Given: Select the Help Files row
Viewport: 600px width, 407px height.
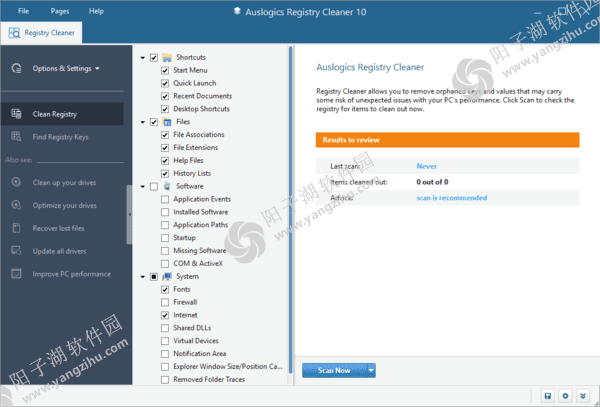Looking at the screenshot, I should [188, 160].
